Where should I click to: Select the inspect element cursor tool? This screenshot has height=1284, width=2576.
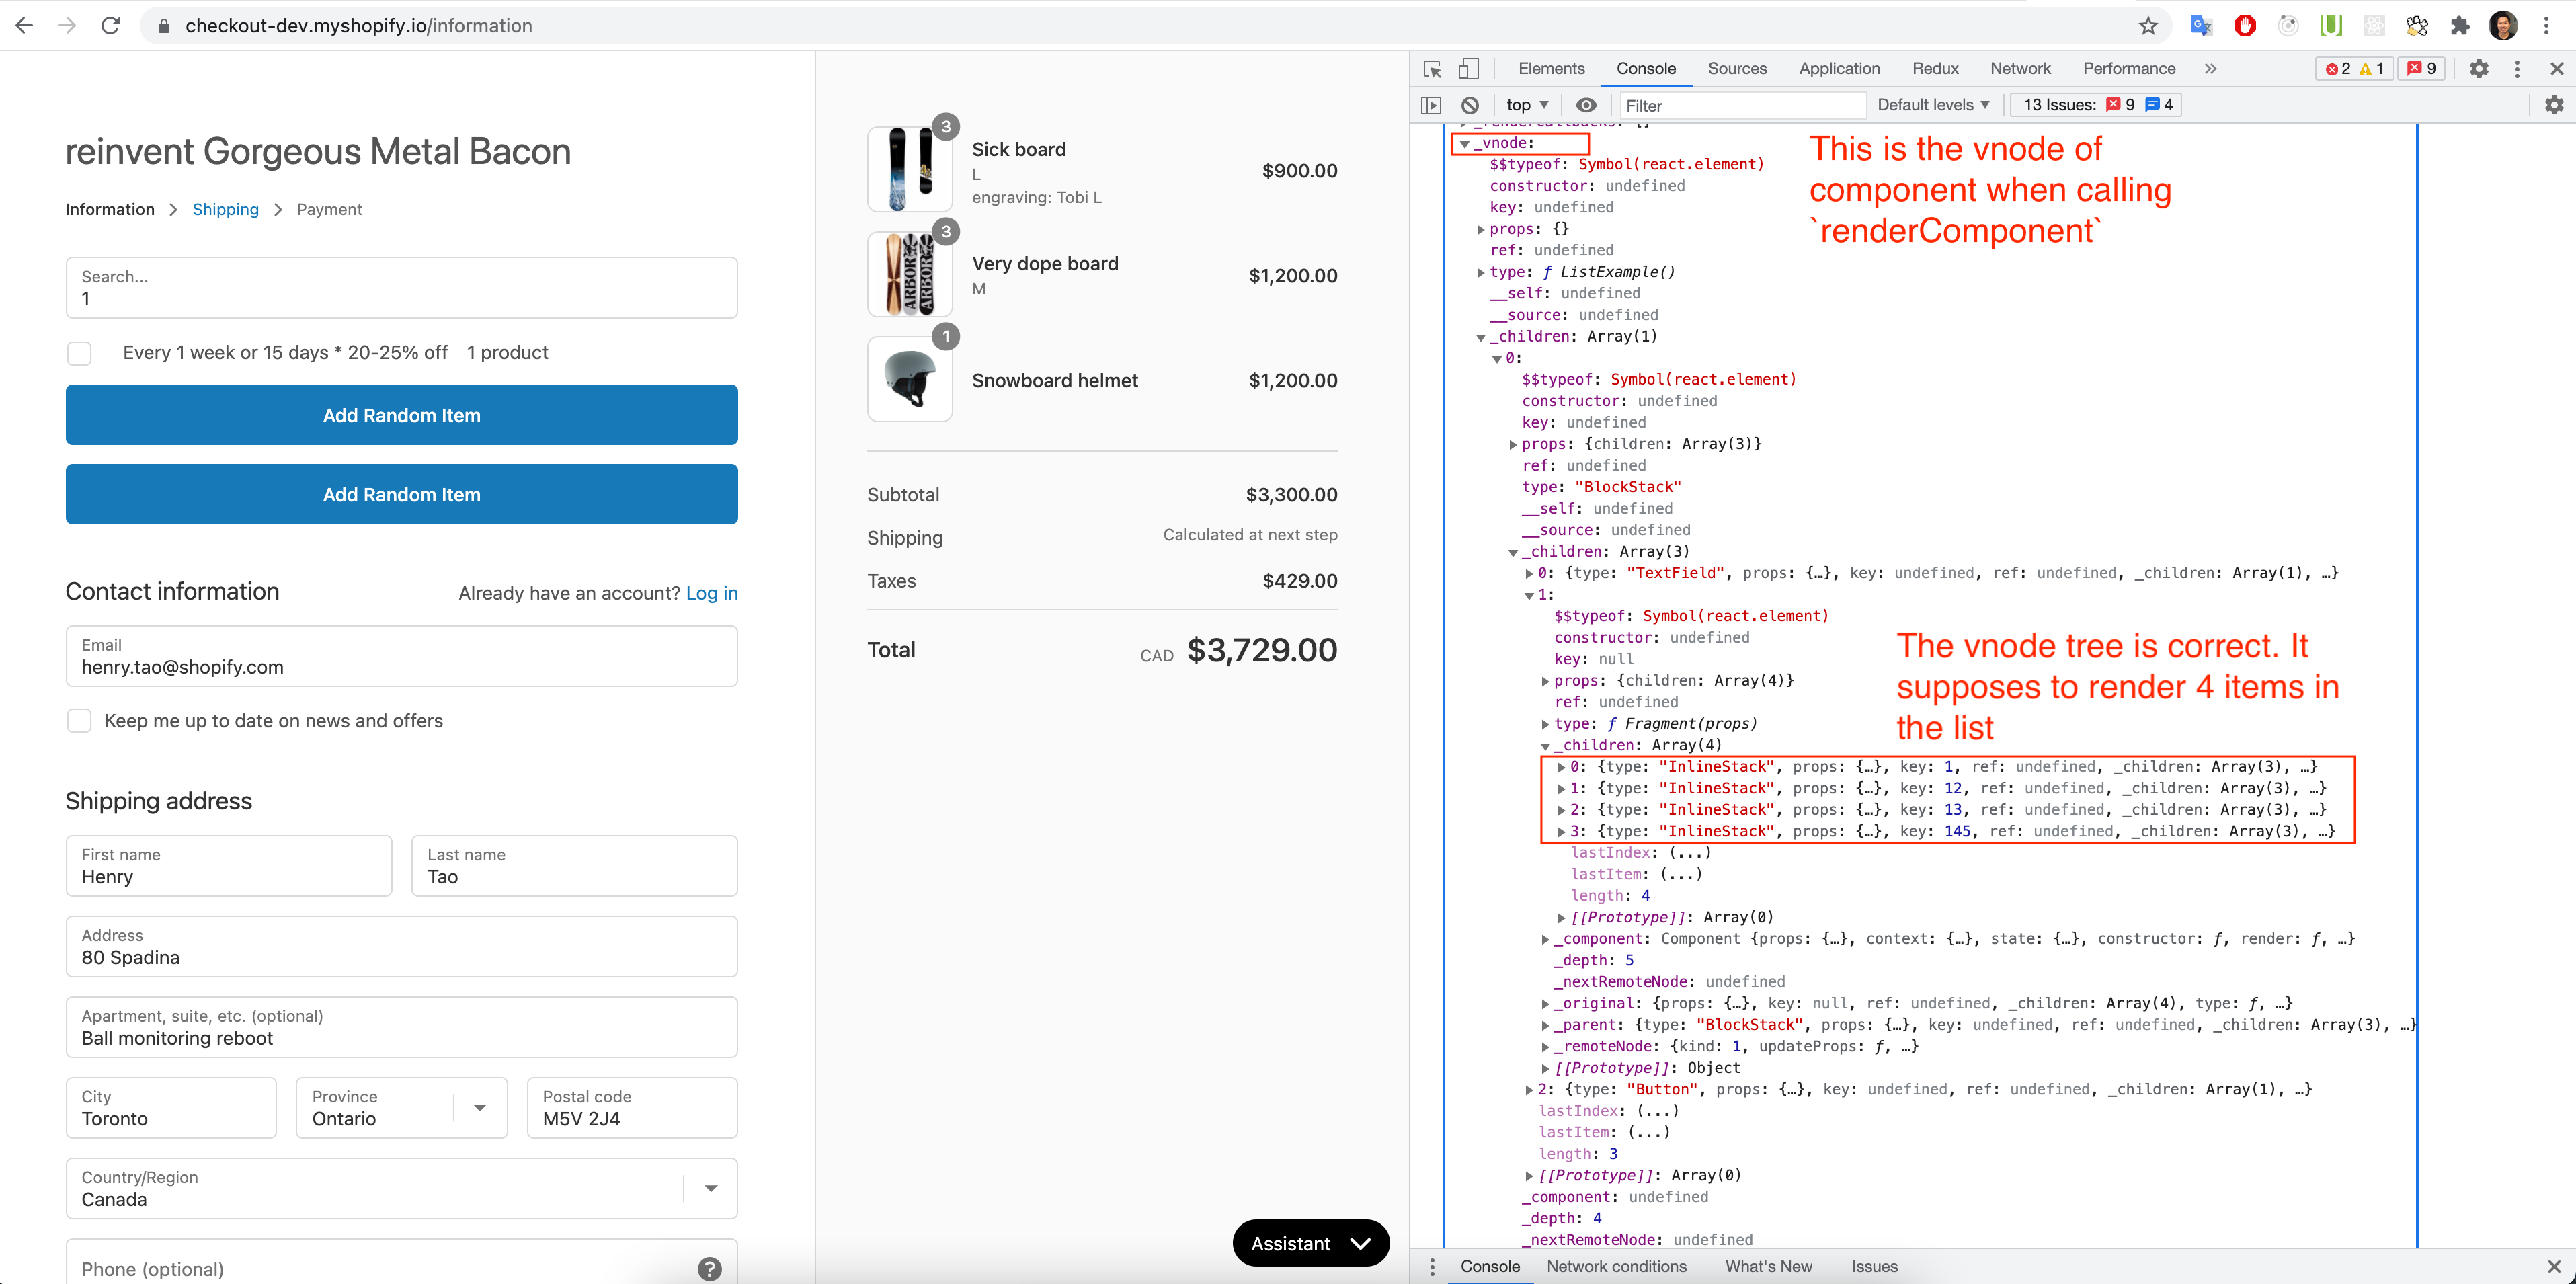[x=1432, y=68]
